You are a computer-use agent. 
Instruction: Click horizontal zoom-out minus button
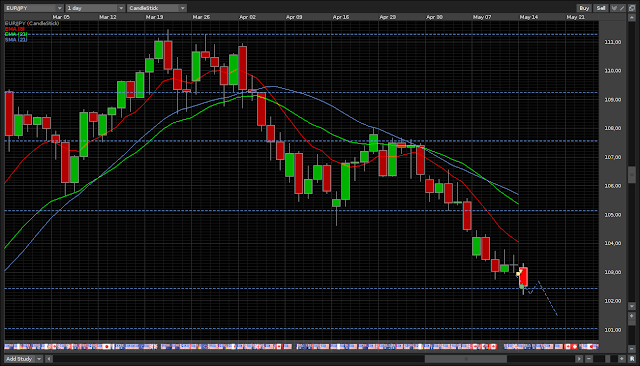pos(589,359)
